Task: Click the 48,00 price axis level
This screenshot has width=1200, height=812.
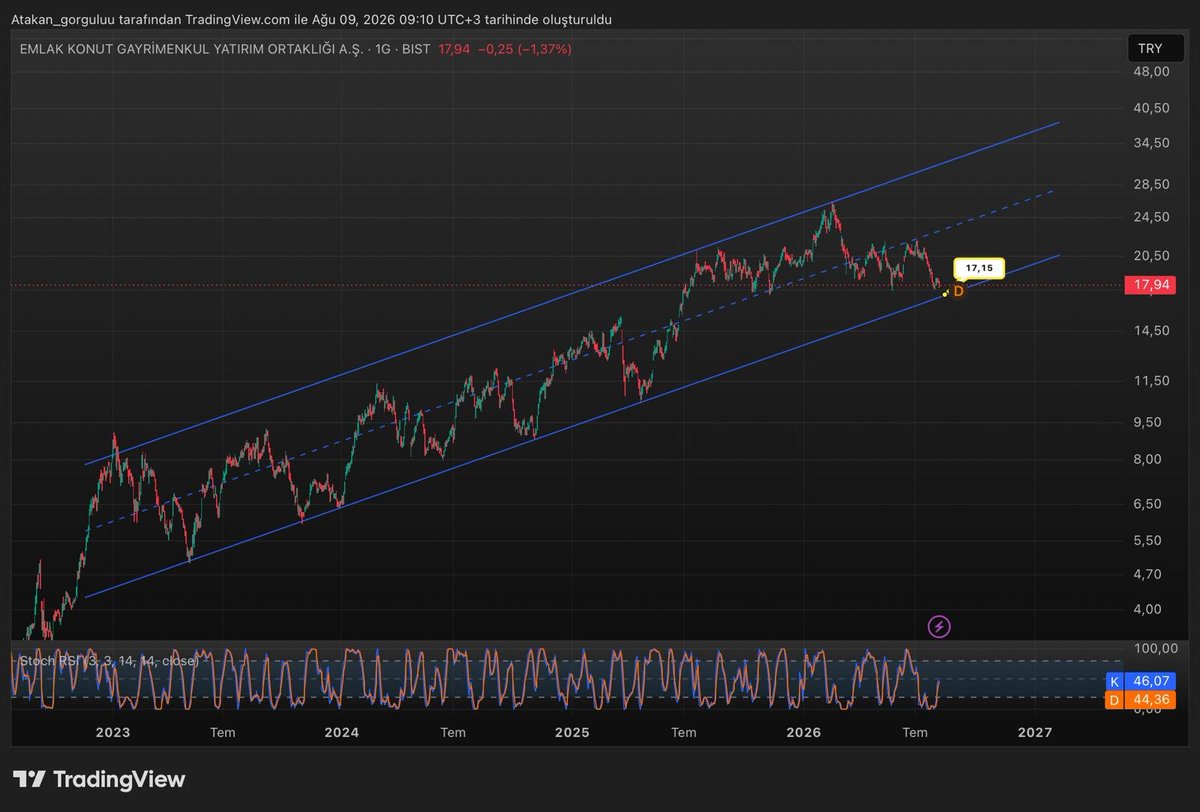Action: [x=1152, y=72]
